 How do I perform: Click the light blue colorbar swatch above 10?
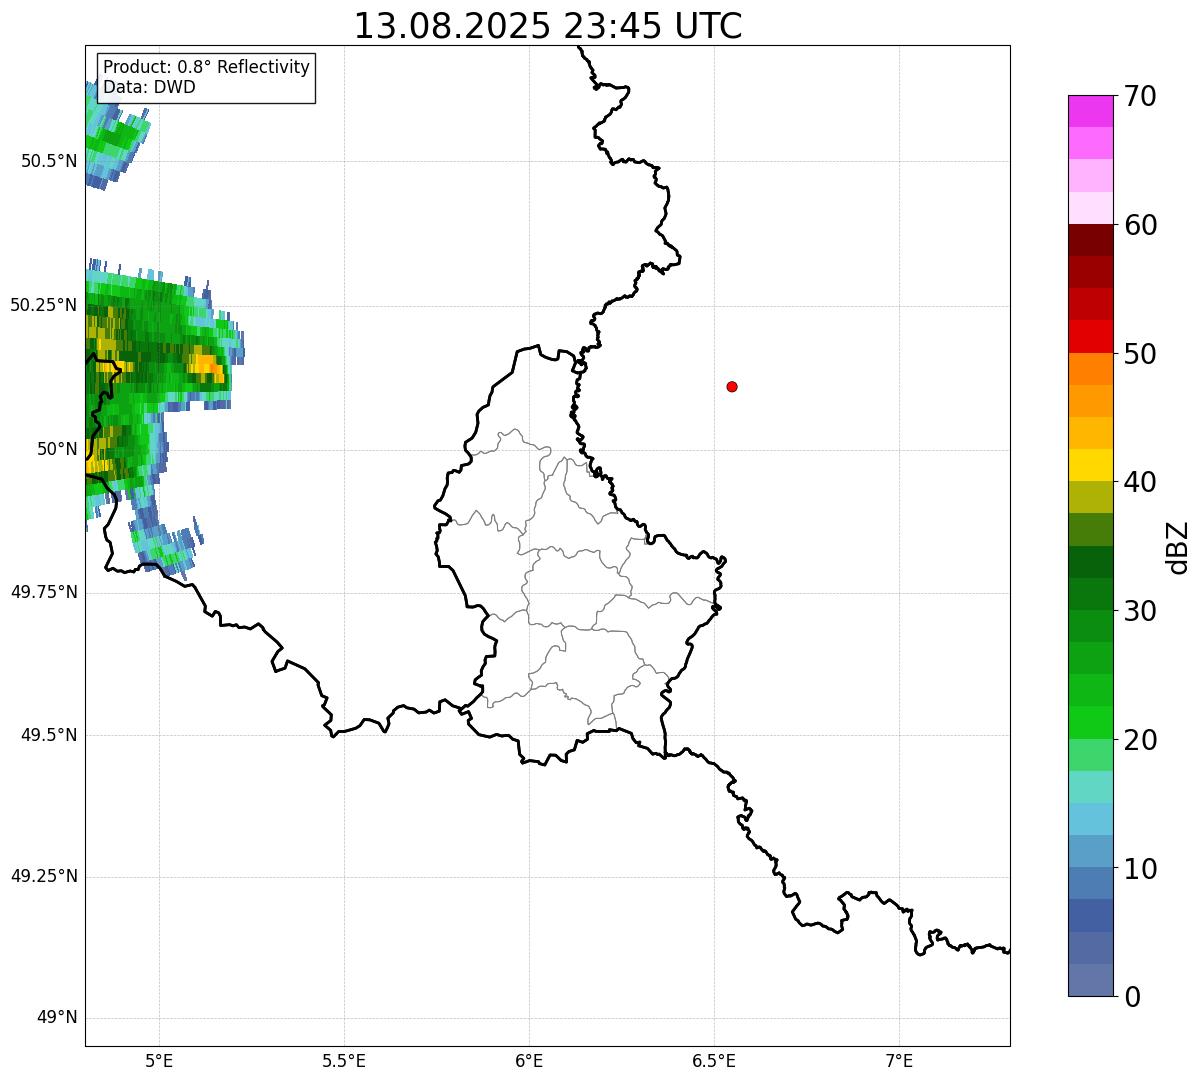pos(1090,819)
